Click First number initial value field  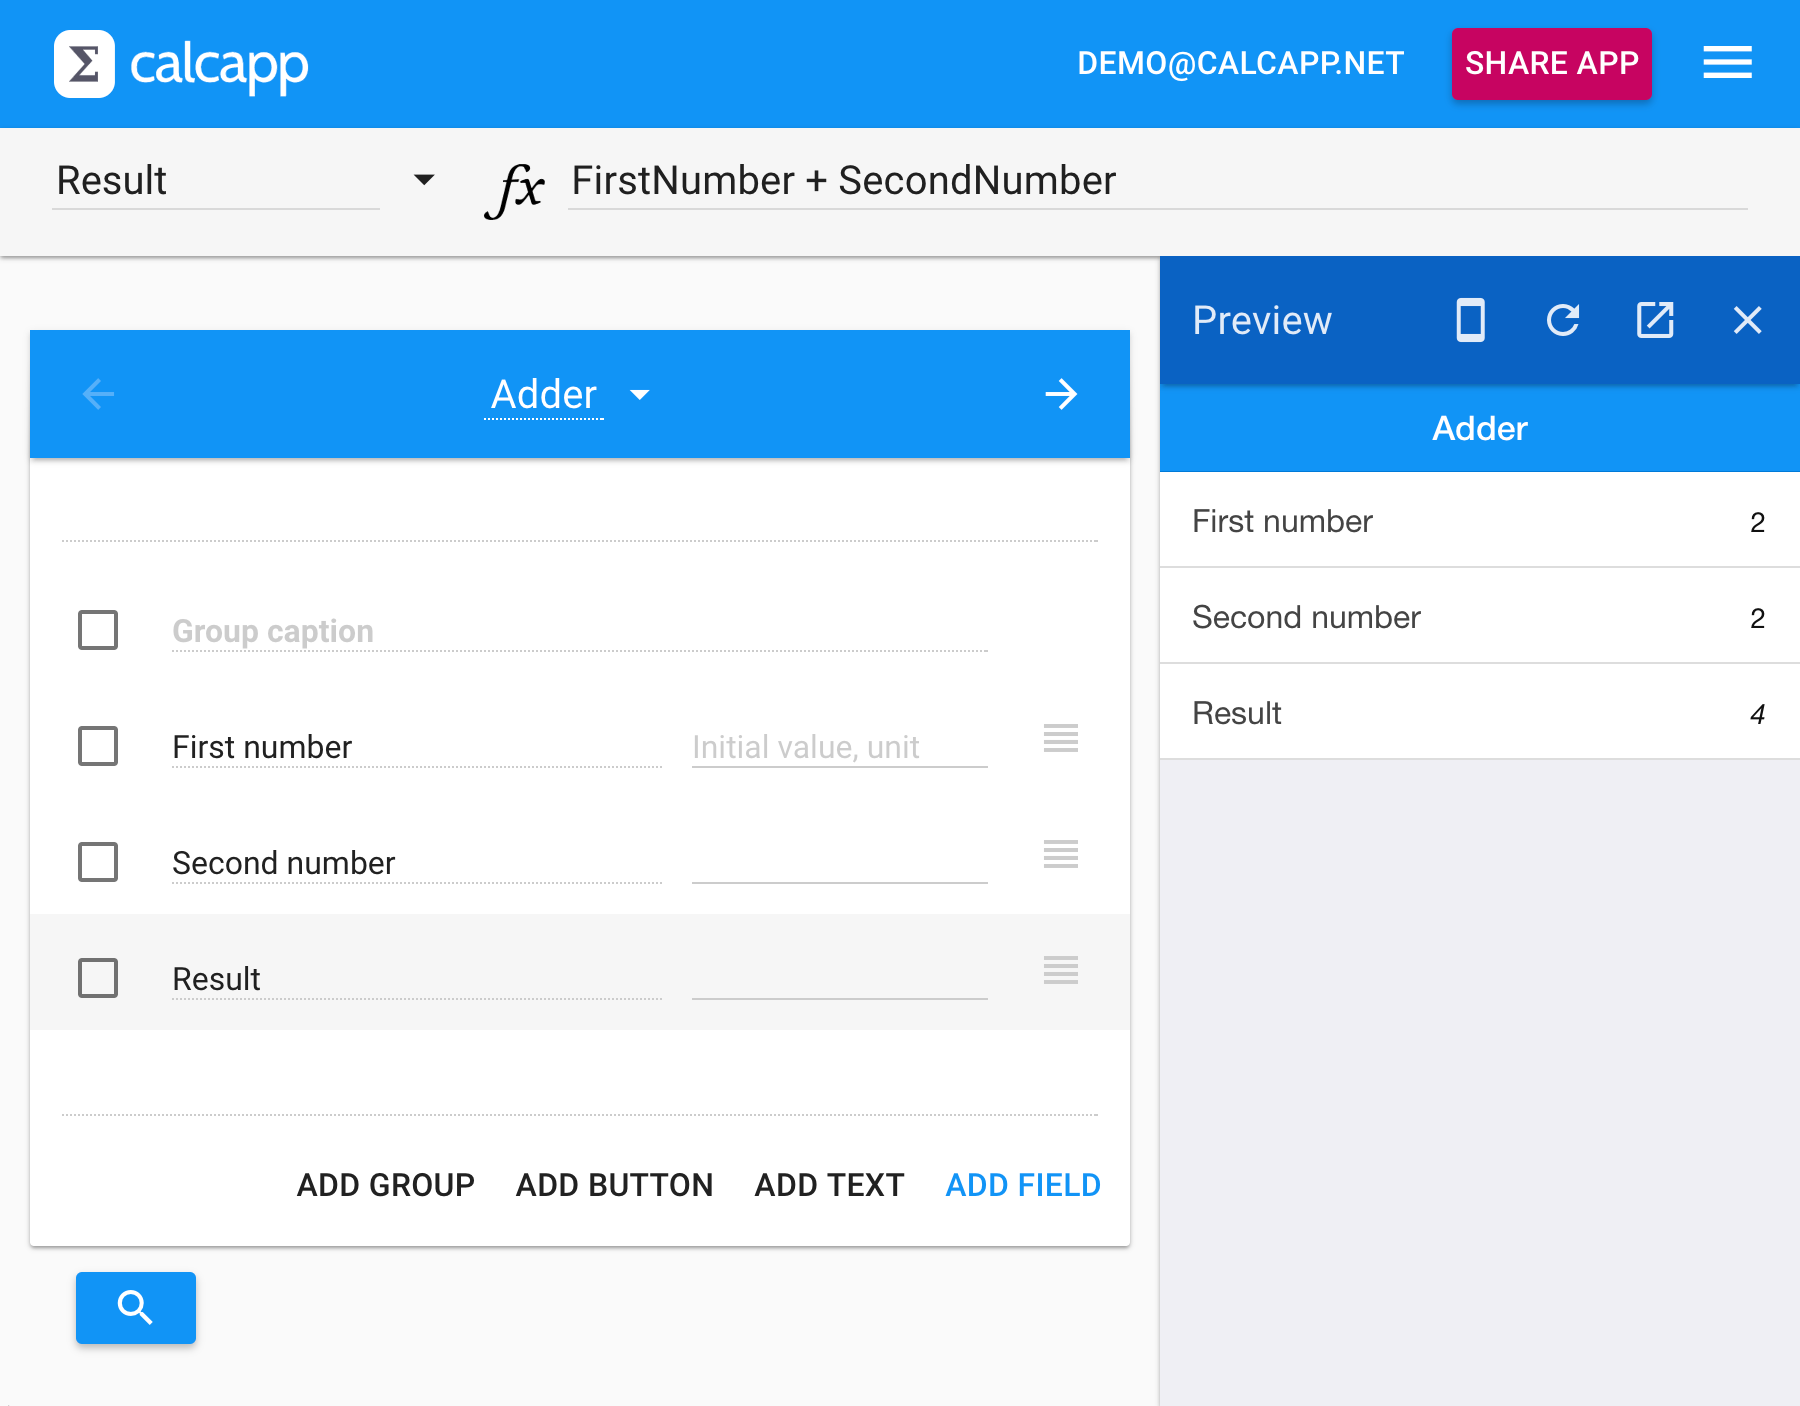click(x=839, y=747)
